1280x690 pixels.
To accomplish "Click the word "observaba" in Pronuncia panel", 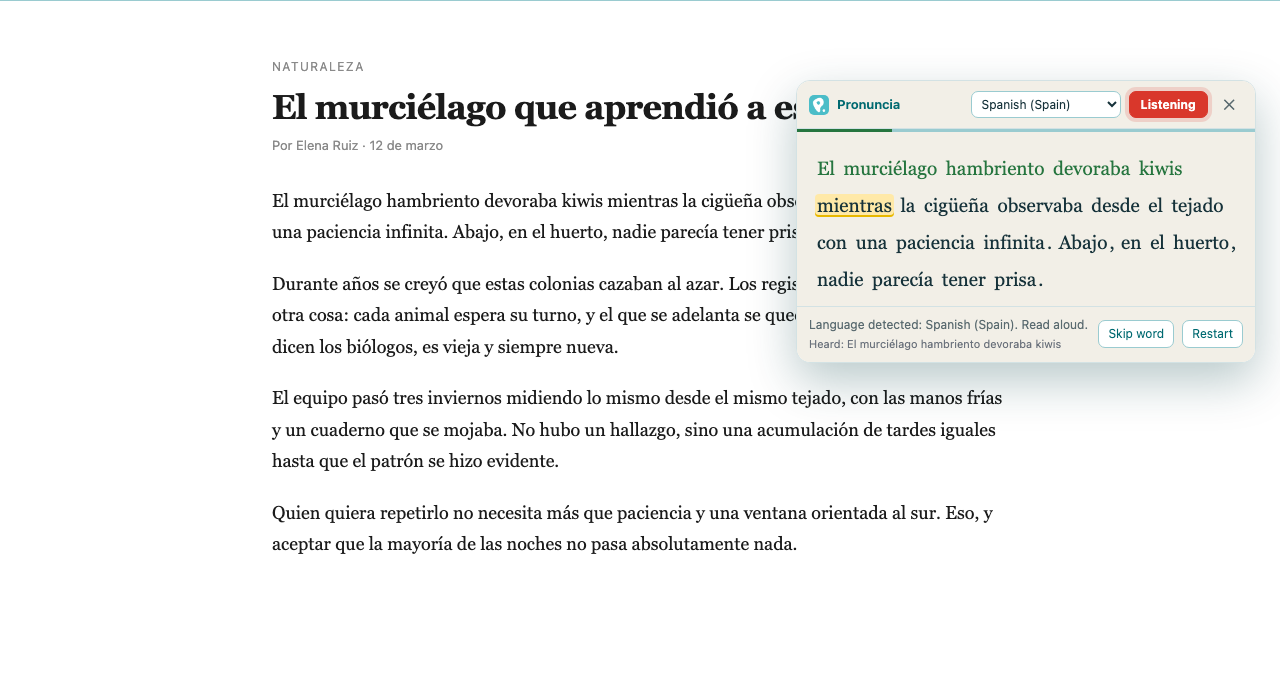I will [x=1040, y=206].
